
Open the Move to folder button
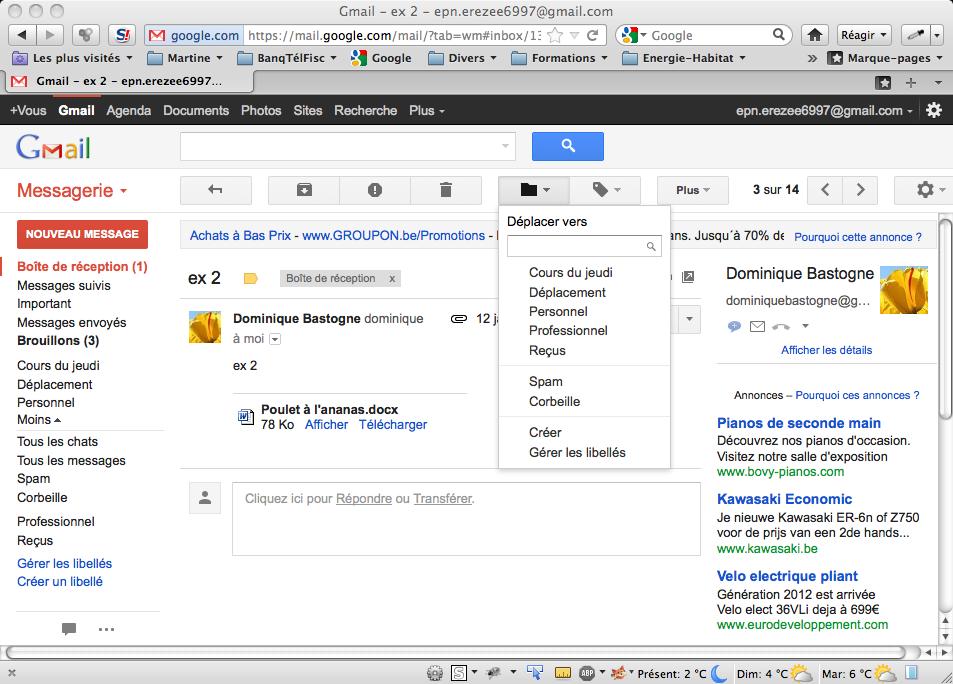(x=534, y=190)
